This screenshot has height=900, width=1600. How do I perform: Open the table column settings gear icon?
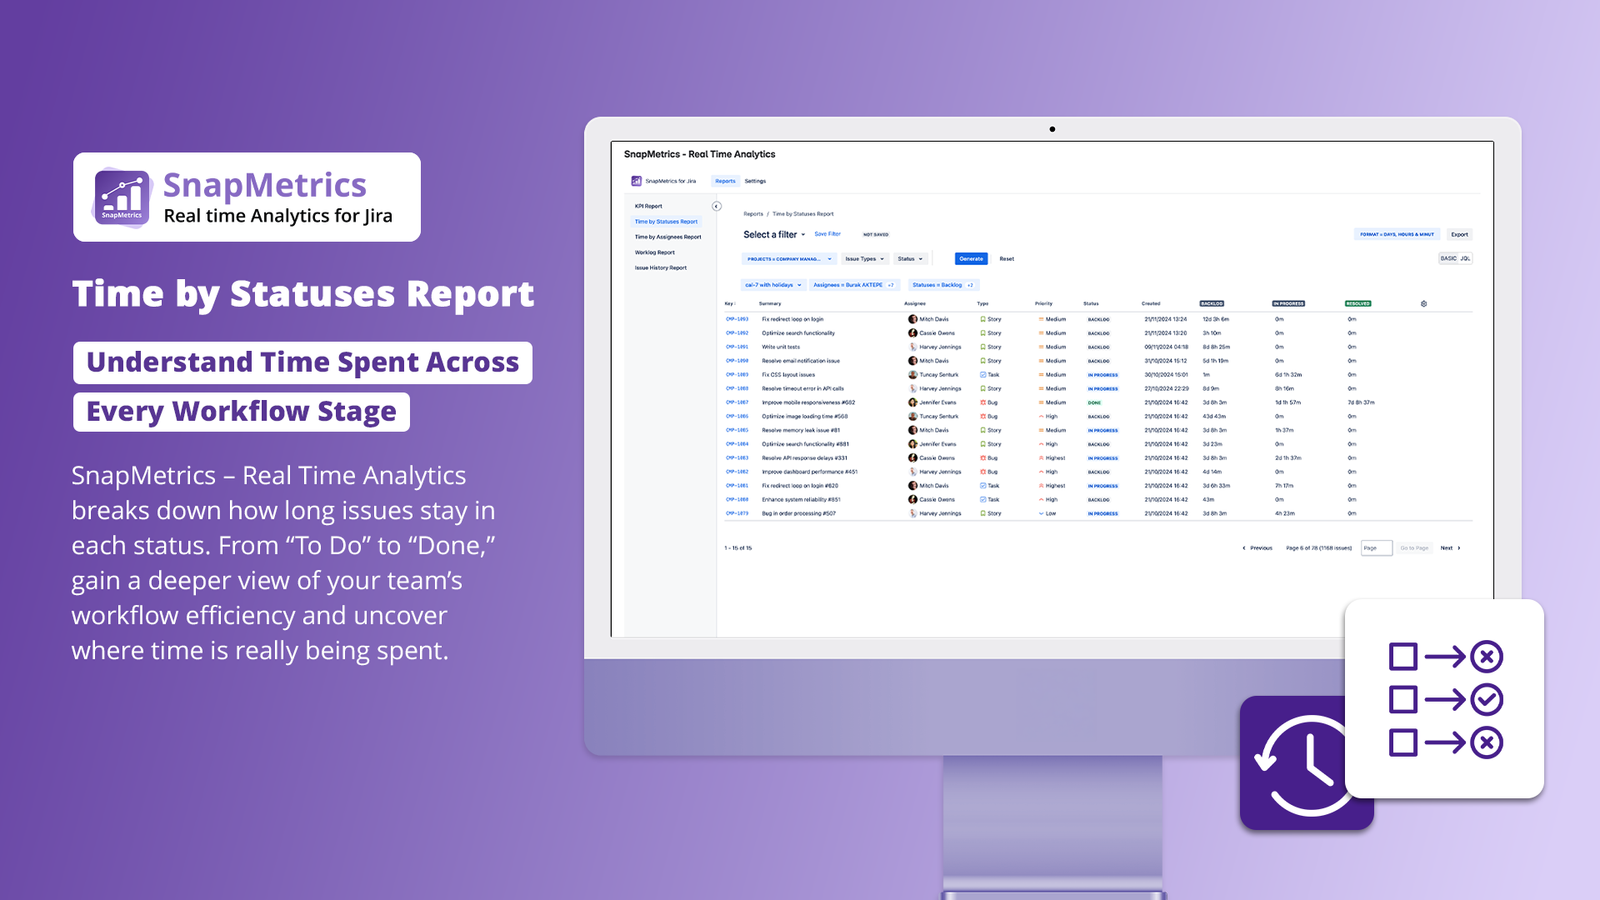(1424, 304)
